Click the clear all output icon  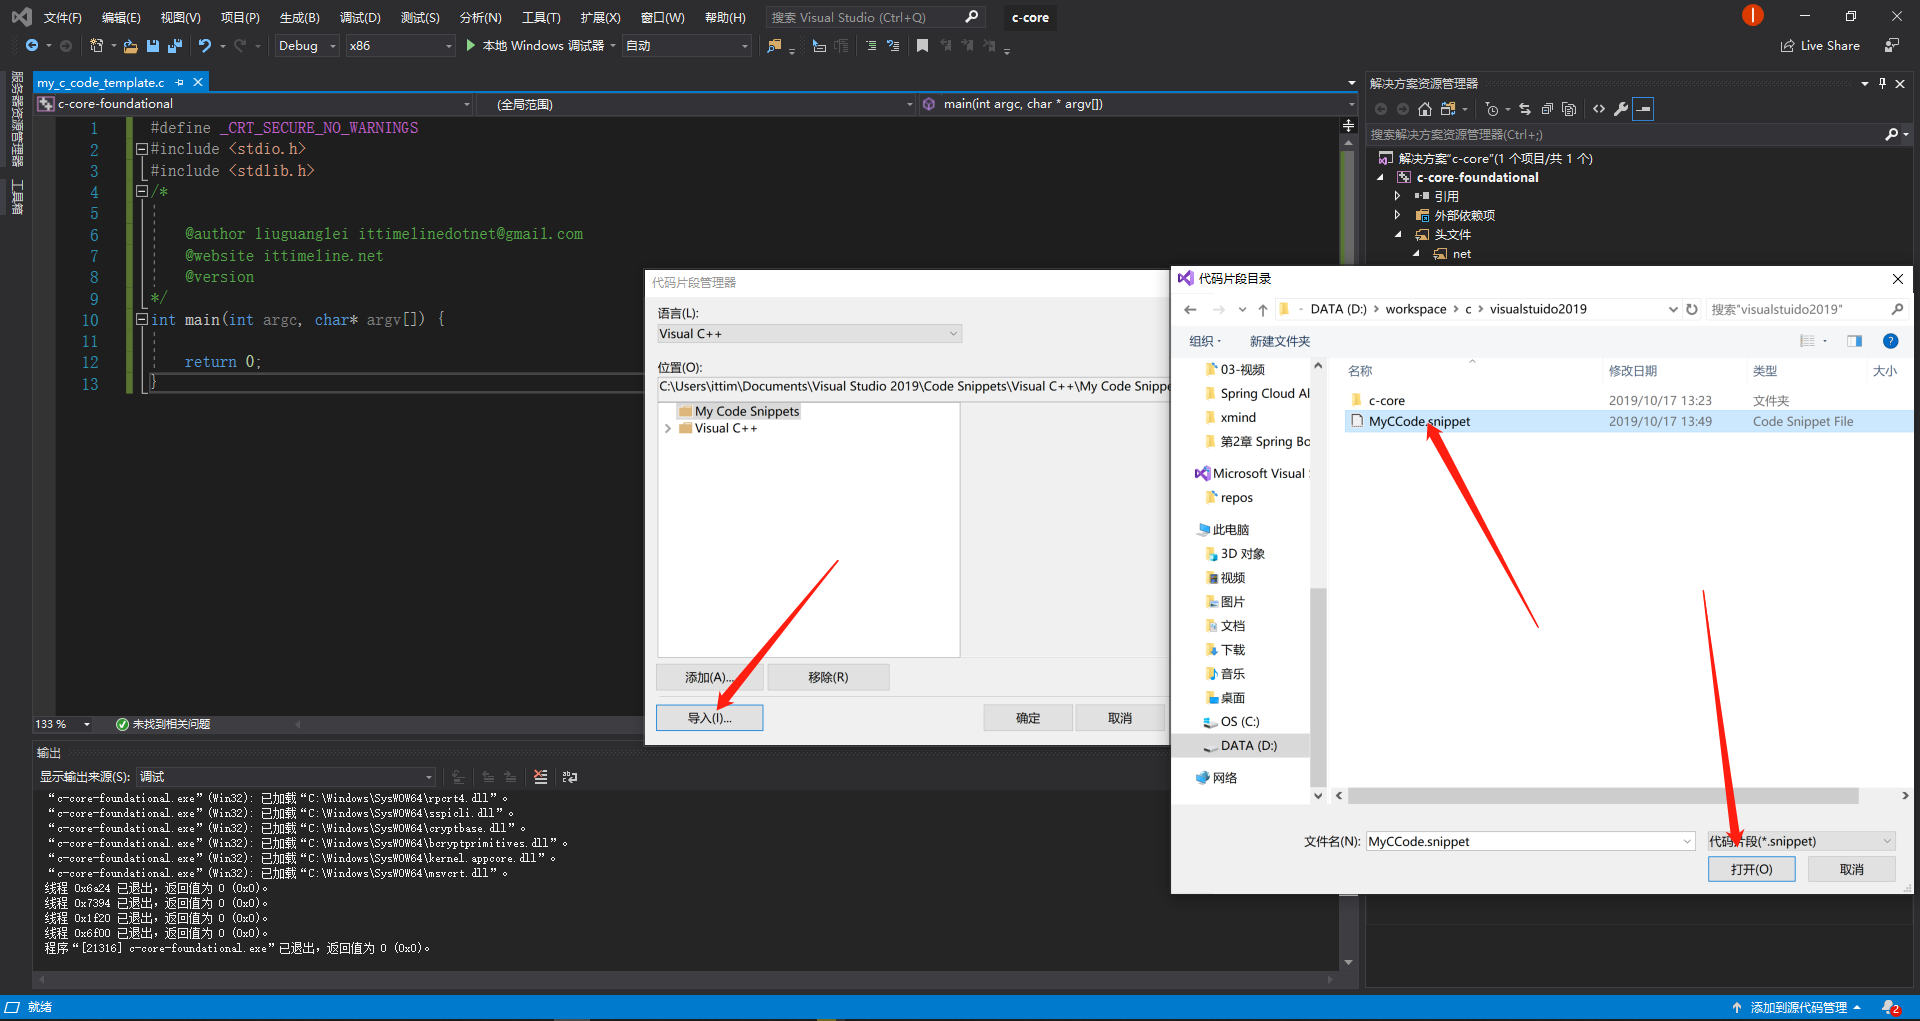pyautogui.click(x=541, y=777)
